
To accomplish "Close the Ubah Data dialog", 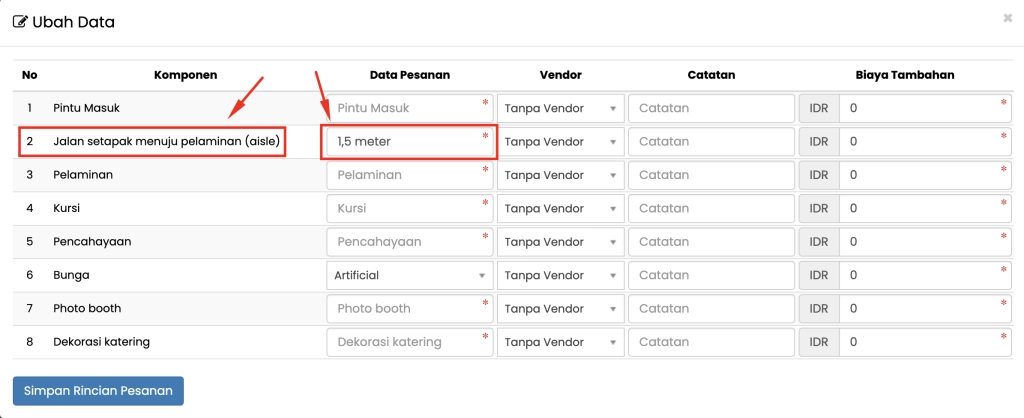I will 1007,18.
